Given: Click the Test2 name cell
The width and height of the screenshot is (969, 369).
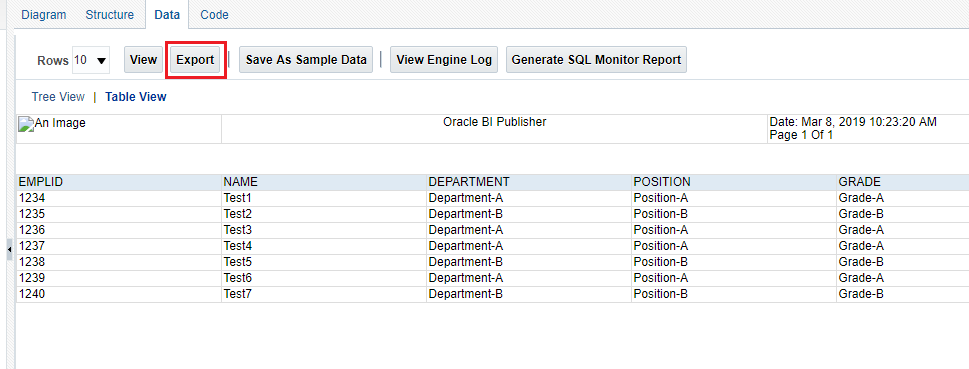Looking at the screenshot, I should point(324,214).
